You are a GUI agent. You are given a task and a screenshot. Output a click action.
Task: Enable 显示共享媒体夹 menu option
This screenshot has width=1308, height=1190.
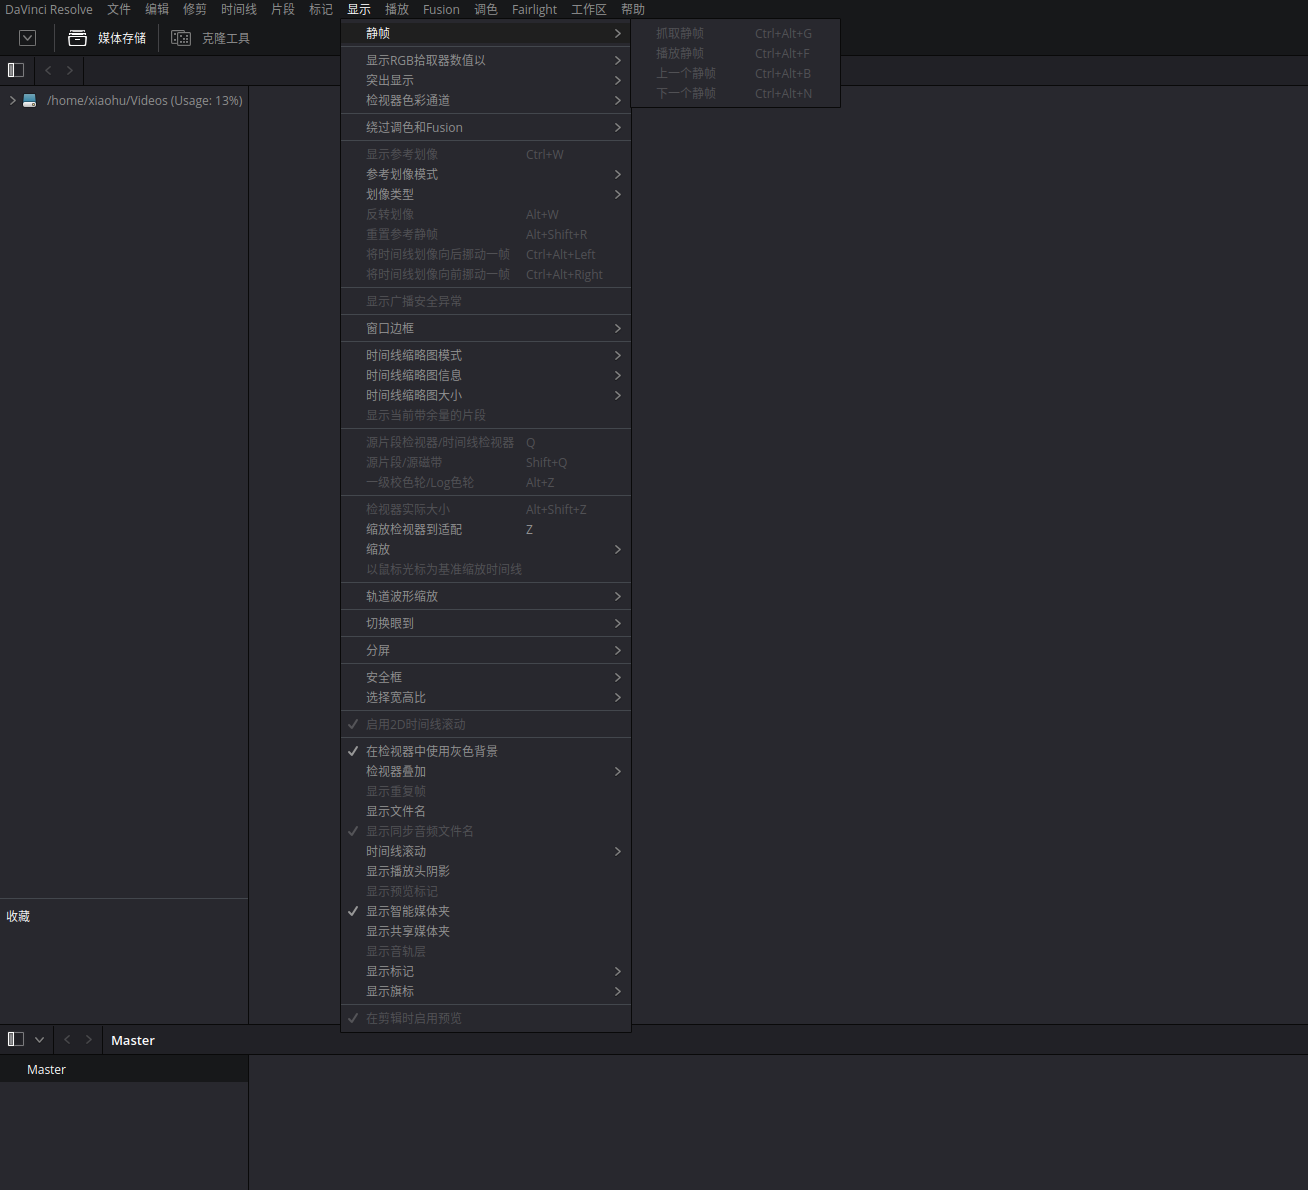click(x=407, y=931)
